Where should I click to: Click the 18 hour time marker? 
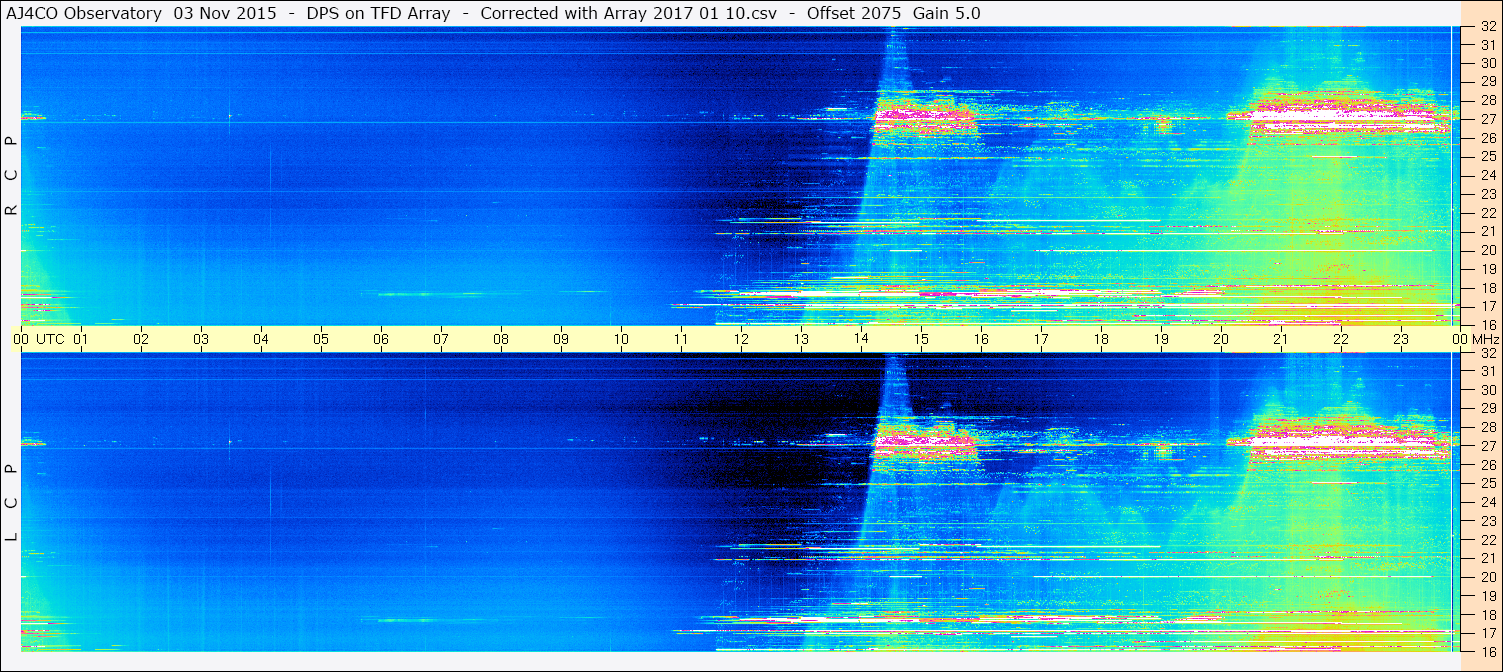point(1101,339)
